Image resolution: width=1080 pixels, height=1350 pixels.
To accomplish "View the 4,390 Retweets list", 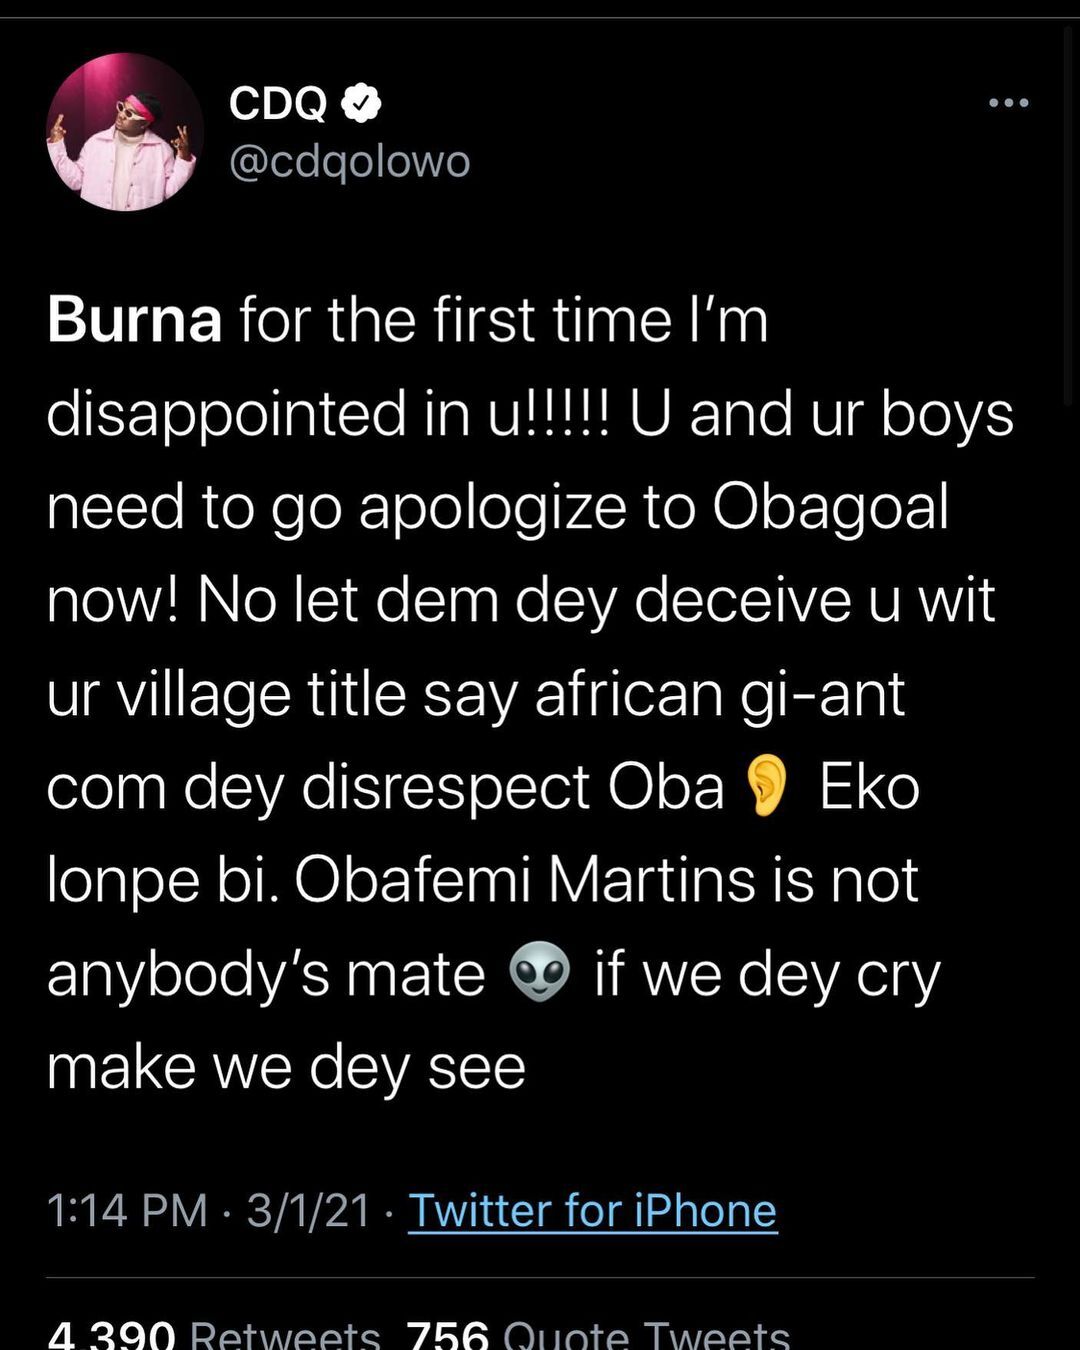I will coord(214,1334).
